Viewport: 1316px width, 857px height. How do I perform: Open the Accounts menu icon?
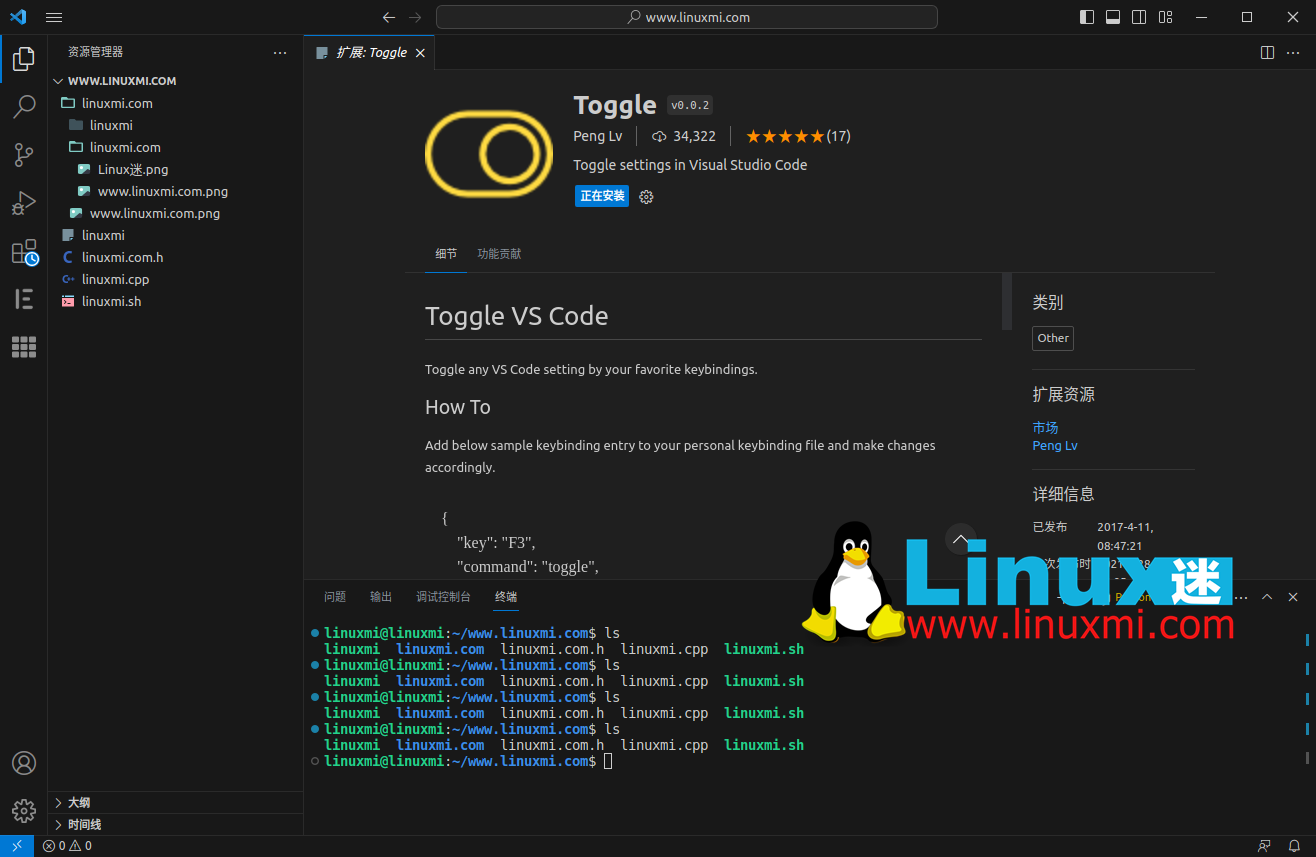click(x=24, y=763)
